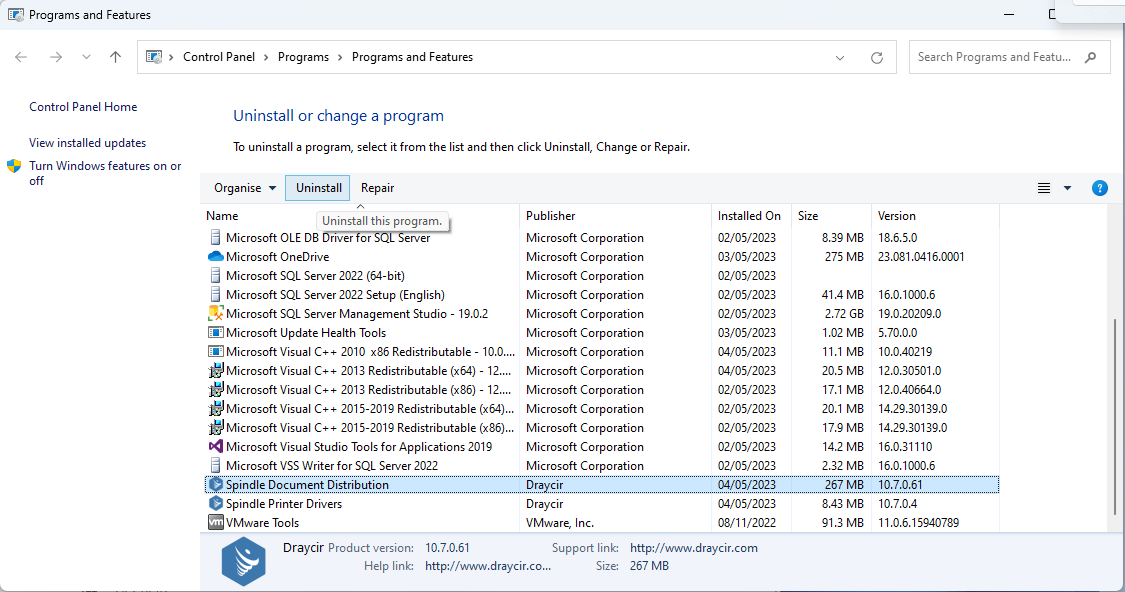Go up one folder level arrow
Screen dimensions: 1125x592
pos(116,57)
